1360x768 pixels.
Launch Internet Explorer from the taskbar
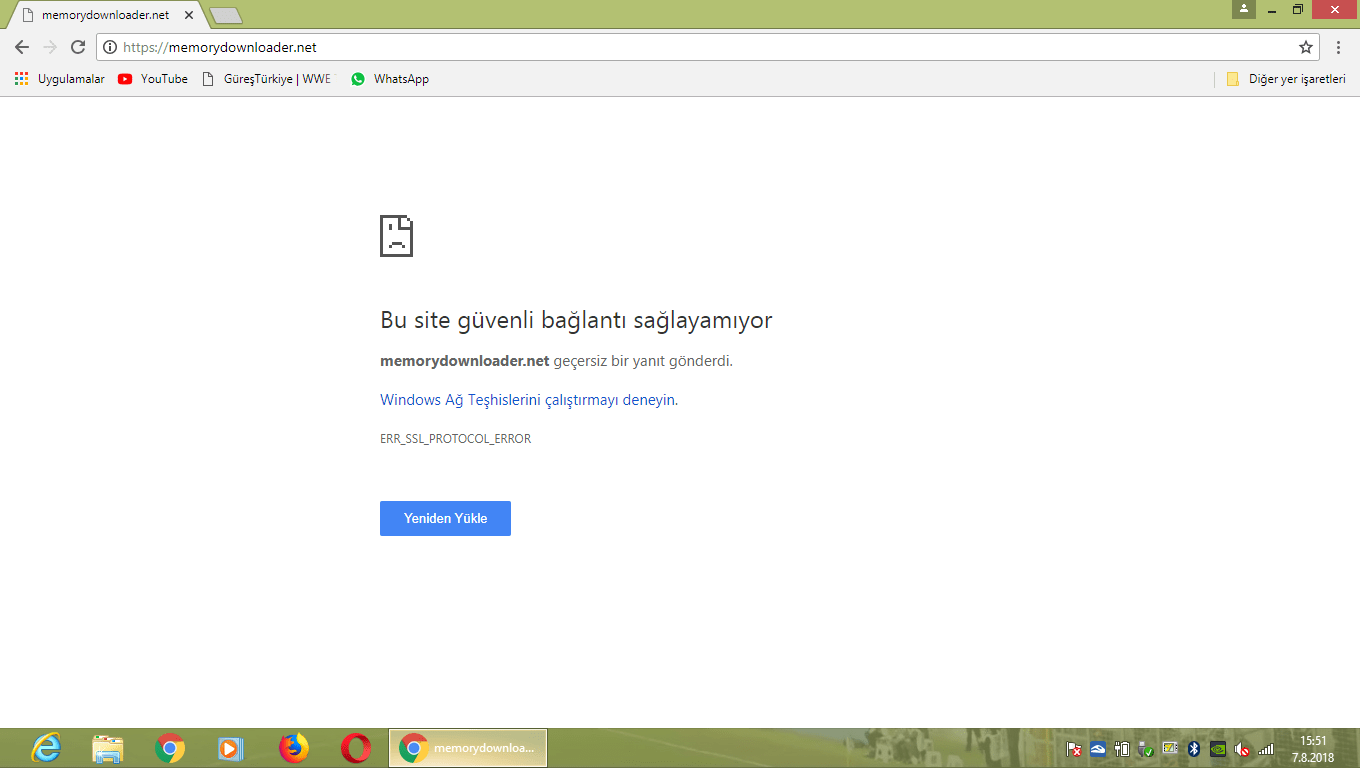tap(46, 748)
